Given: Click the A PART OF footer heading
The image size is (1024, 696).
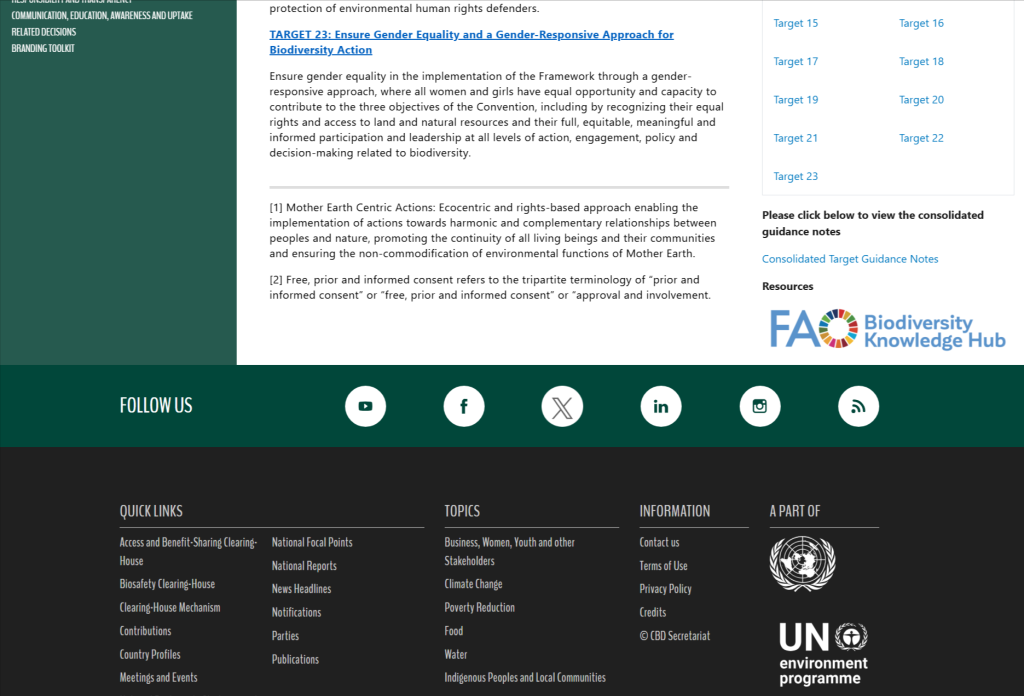Looking at the screenshot, I should click(794, 511).
